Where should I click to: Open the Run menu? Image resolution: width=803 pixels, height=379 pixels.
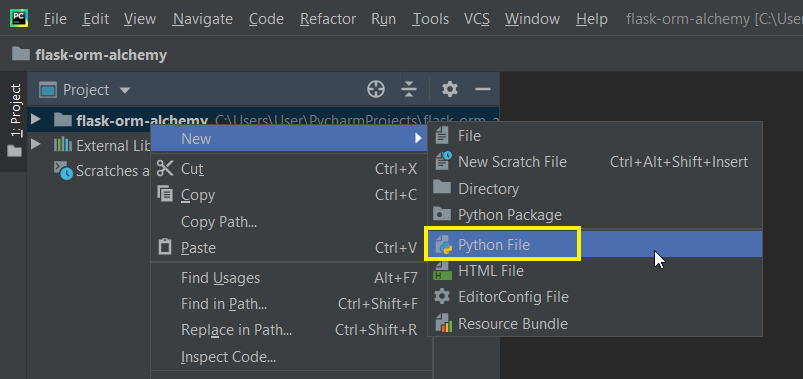pos(384,19)
